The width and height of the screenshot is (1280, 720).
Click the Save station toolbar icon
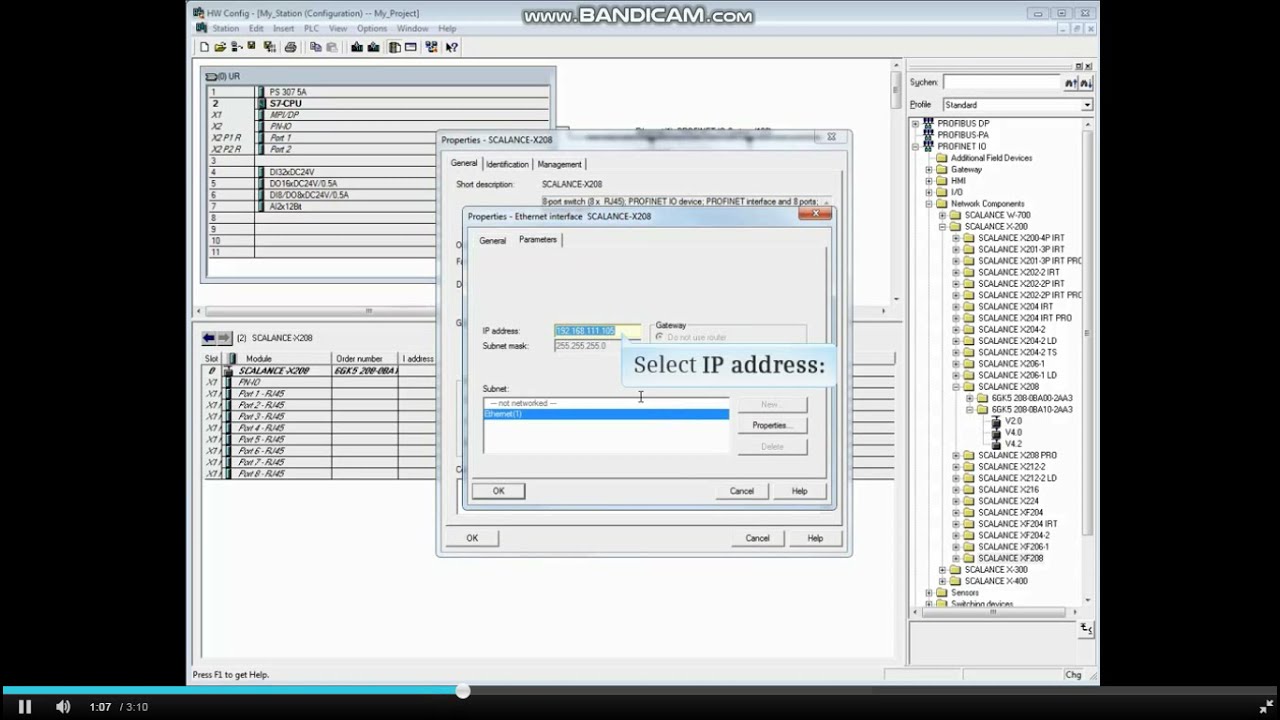(251, 45)
